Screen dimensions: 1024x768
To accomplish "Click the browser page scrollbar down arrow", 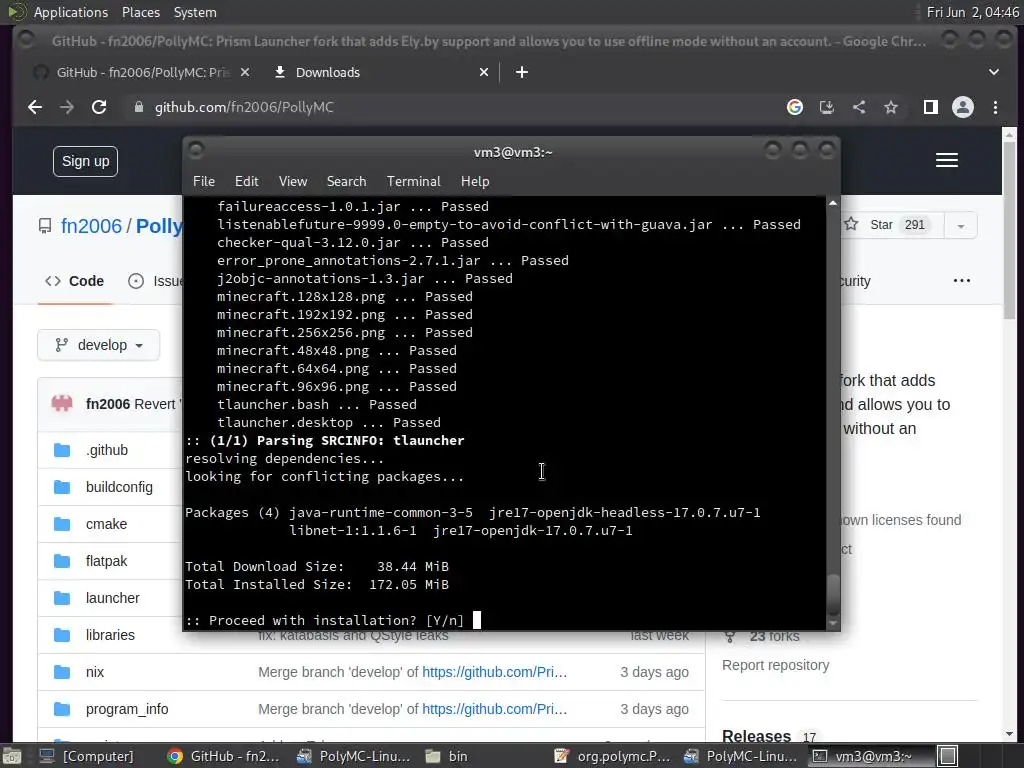I will coord(1009,734).
